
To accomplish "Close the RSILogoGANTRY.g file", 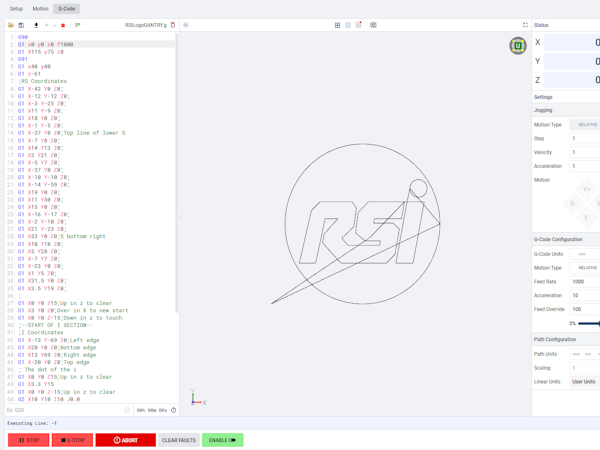I will 173,25.
